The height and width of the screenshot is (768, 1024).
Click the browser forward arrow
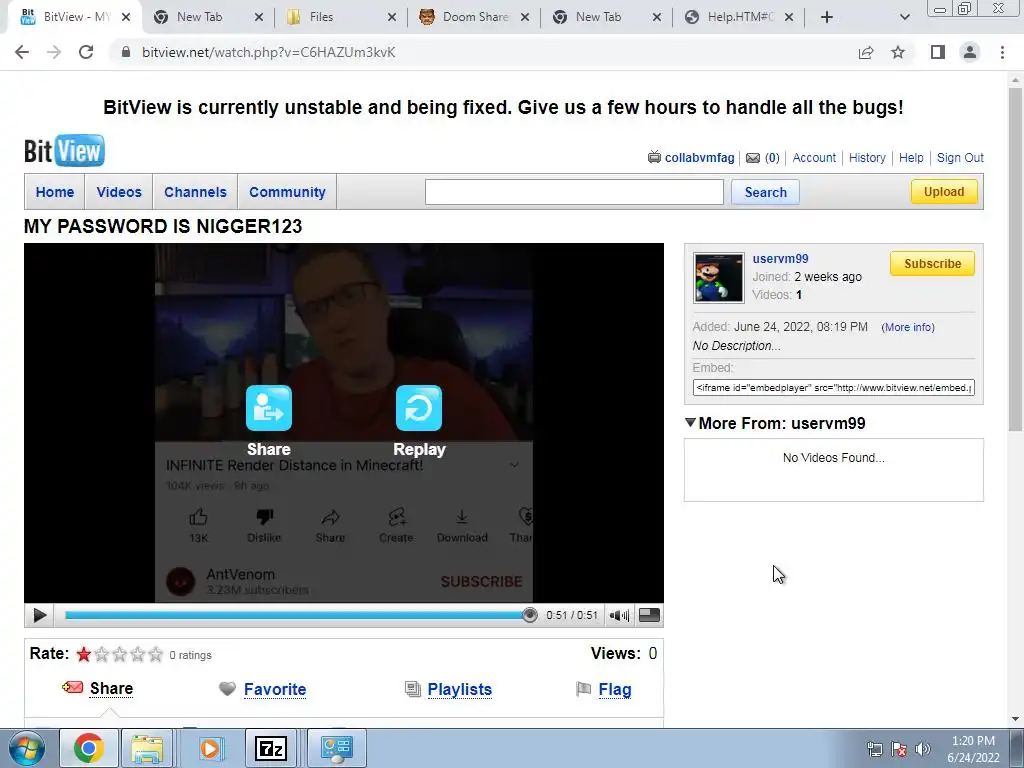pyautogui.click(x=54, y=52)
